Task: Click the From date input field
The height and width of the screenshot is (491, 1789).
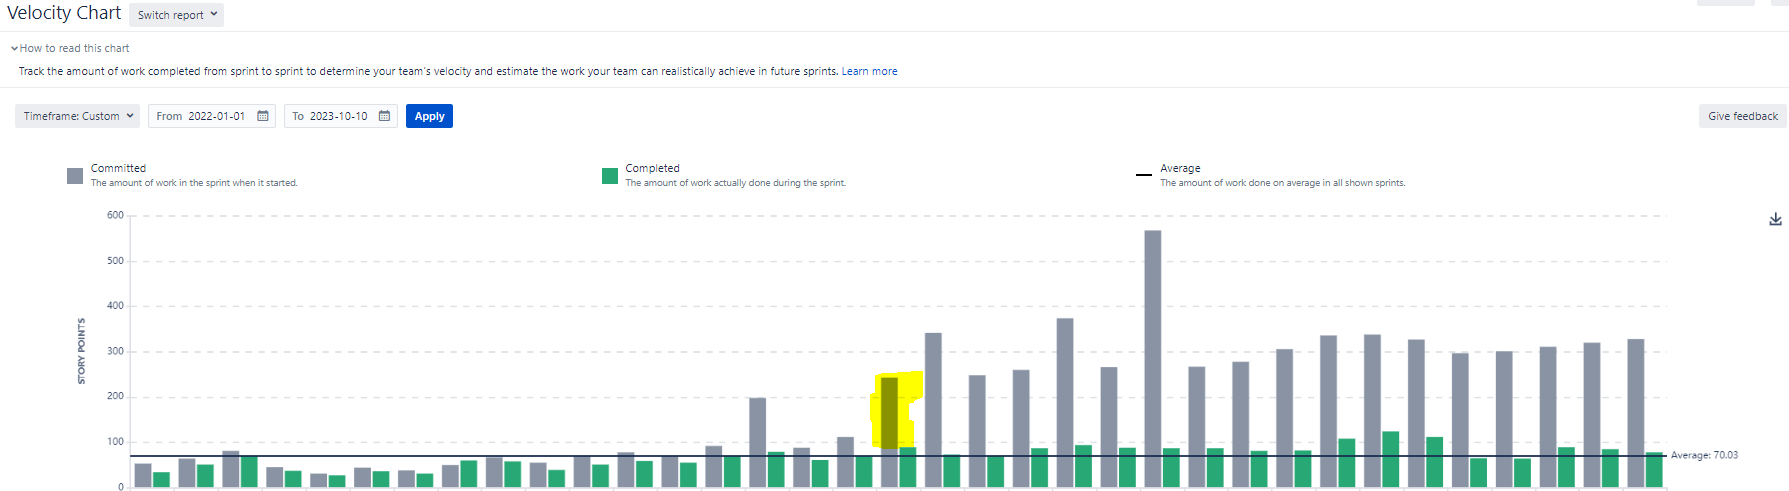Action: pos(211,116)
